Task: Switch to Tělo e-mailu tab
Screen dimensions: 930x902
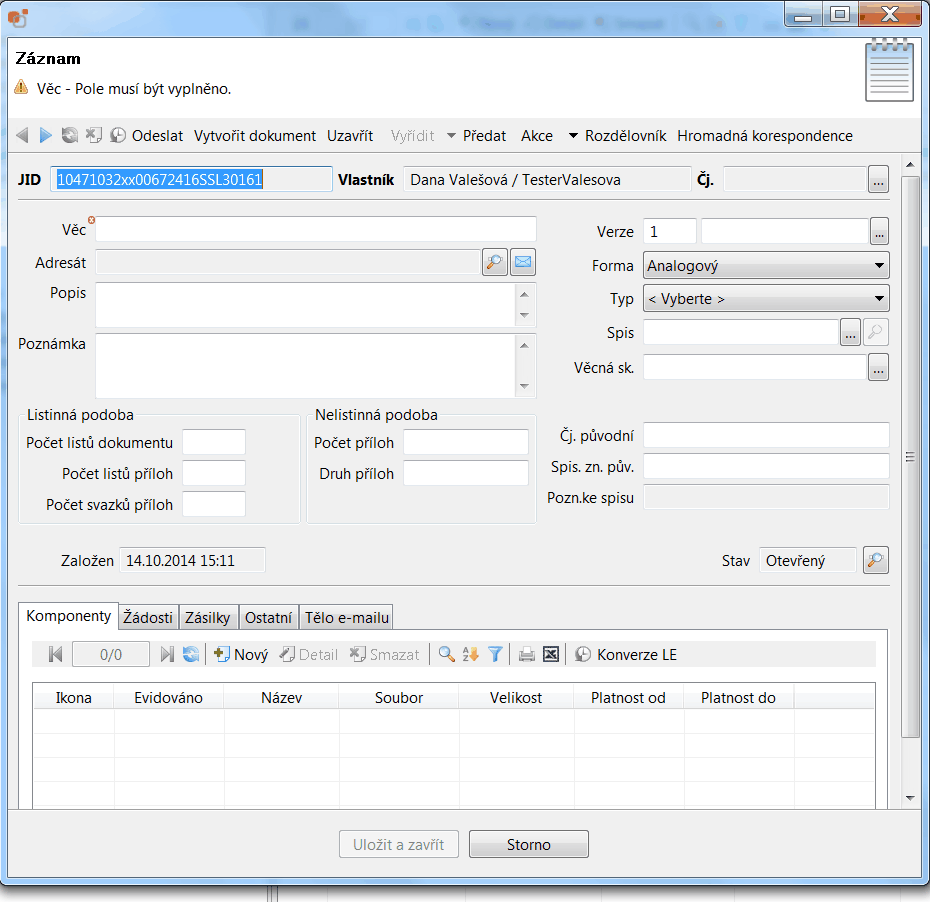Action: 347,618
